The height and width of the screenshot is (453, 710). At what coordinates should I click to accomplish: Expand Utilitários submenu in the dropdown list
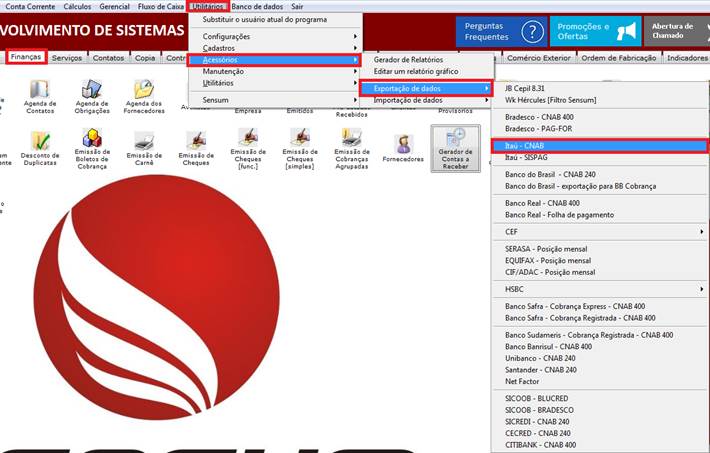(x=275, y=83)
